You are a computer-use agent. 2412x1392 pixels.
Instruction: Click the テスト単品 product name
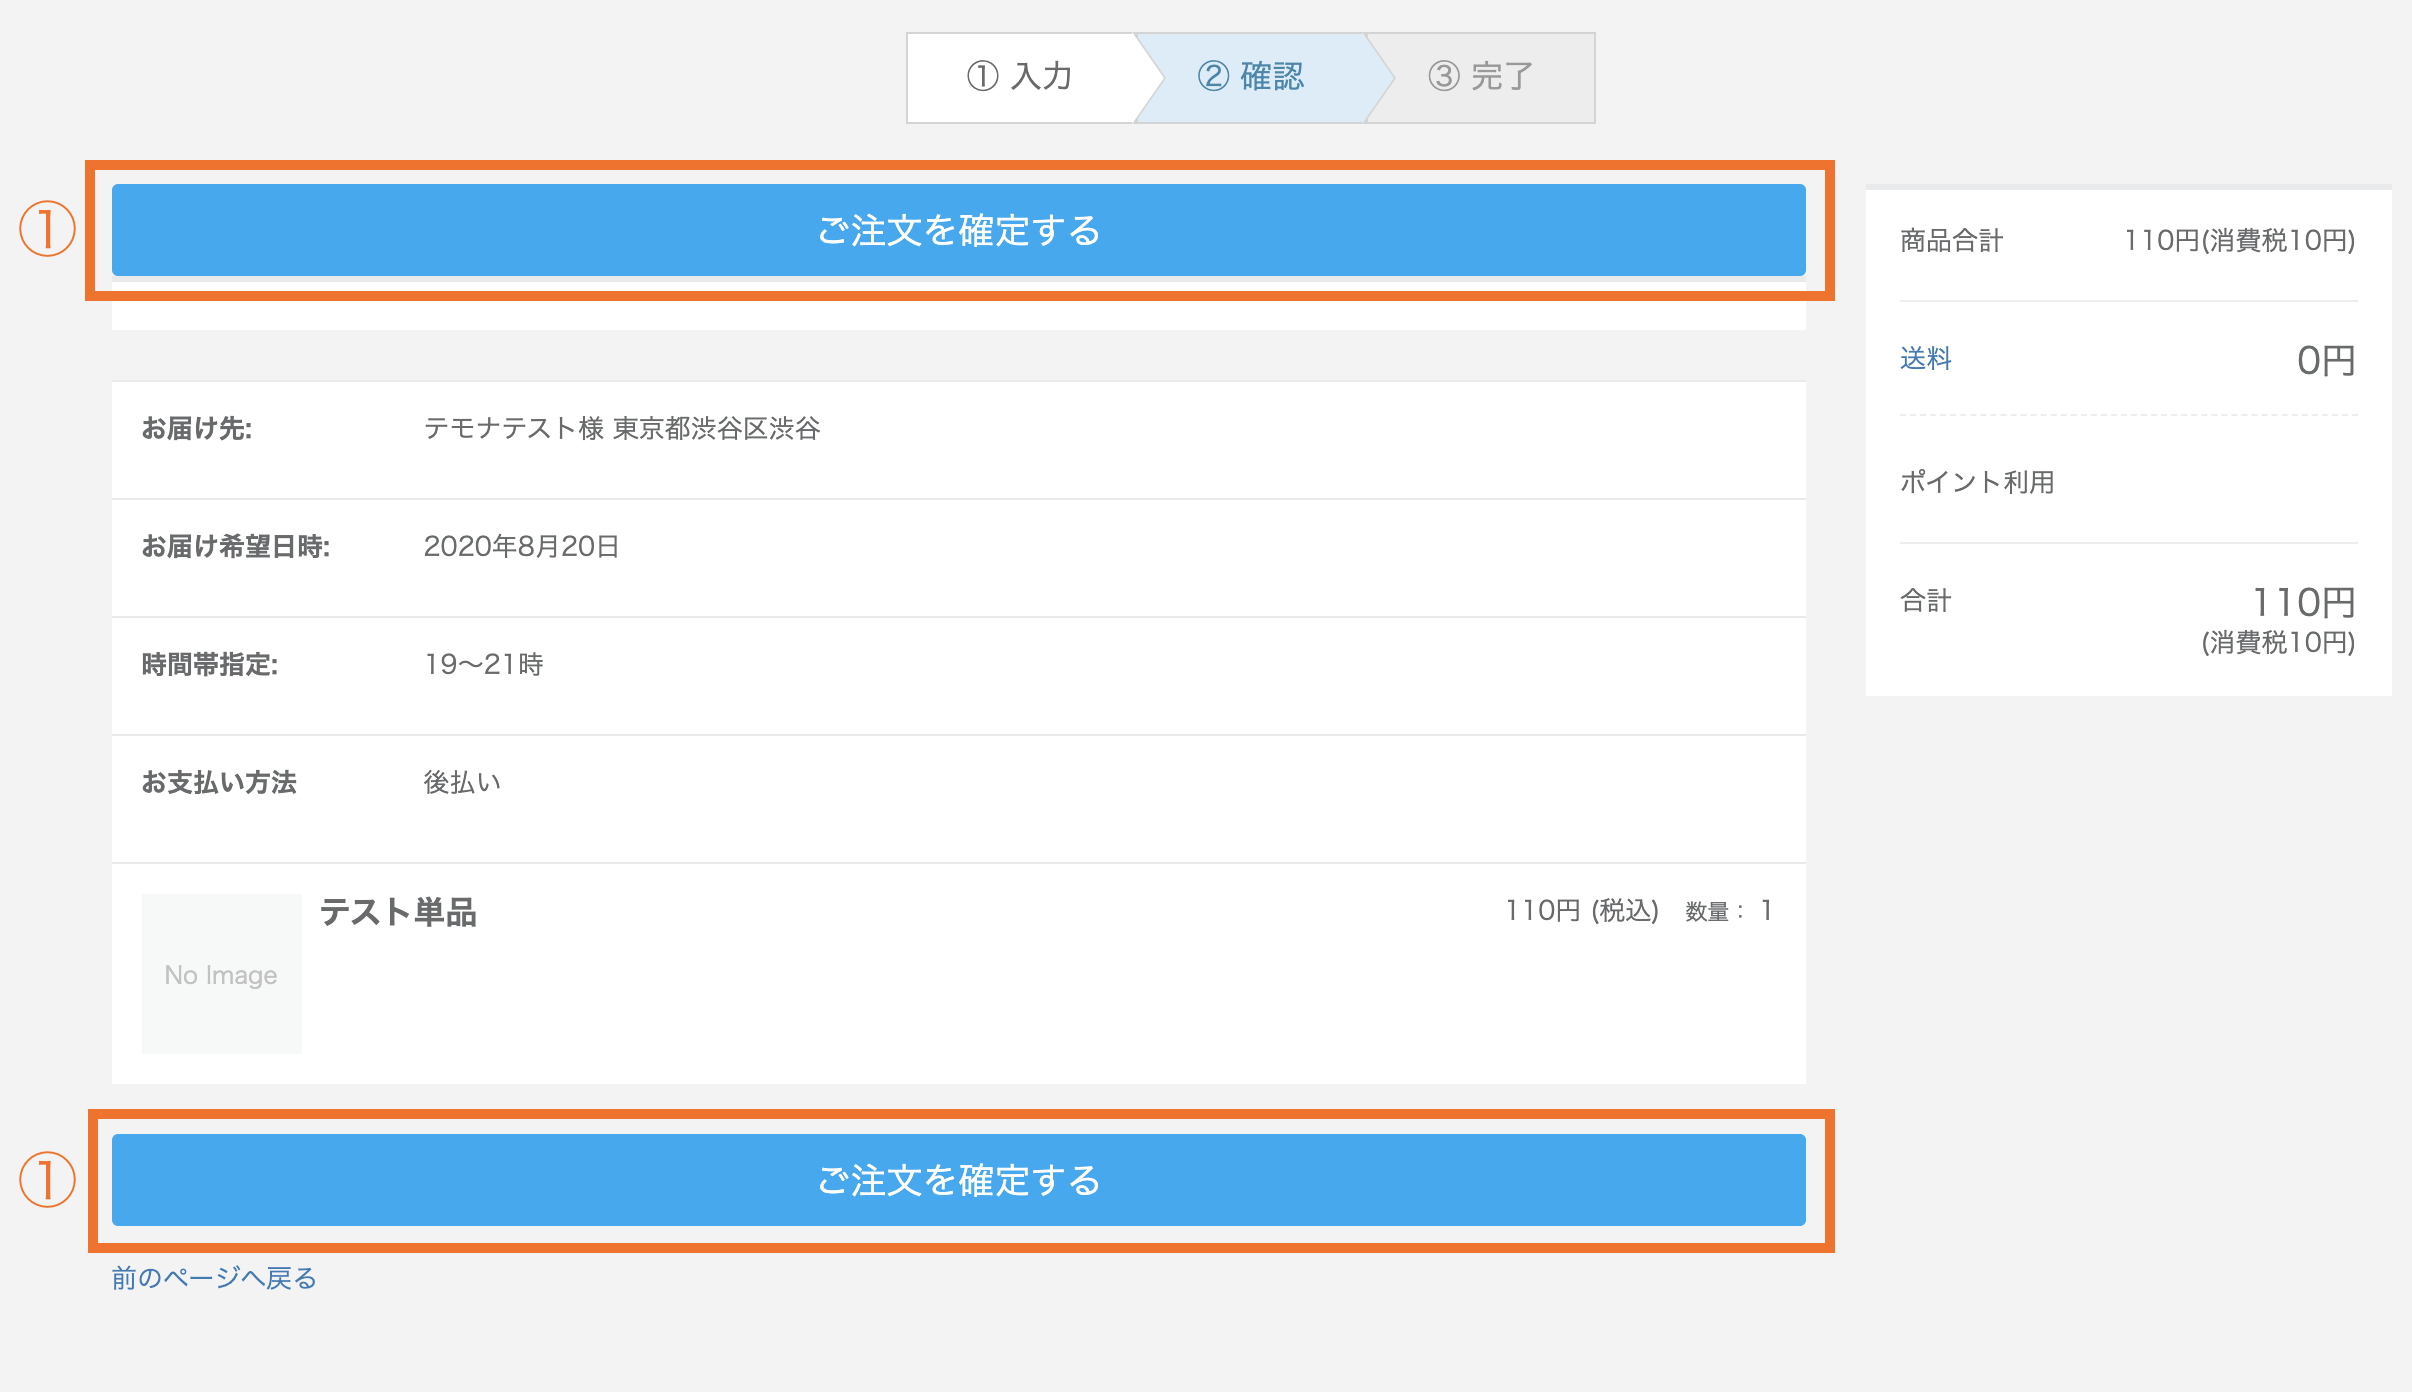398,912
